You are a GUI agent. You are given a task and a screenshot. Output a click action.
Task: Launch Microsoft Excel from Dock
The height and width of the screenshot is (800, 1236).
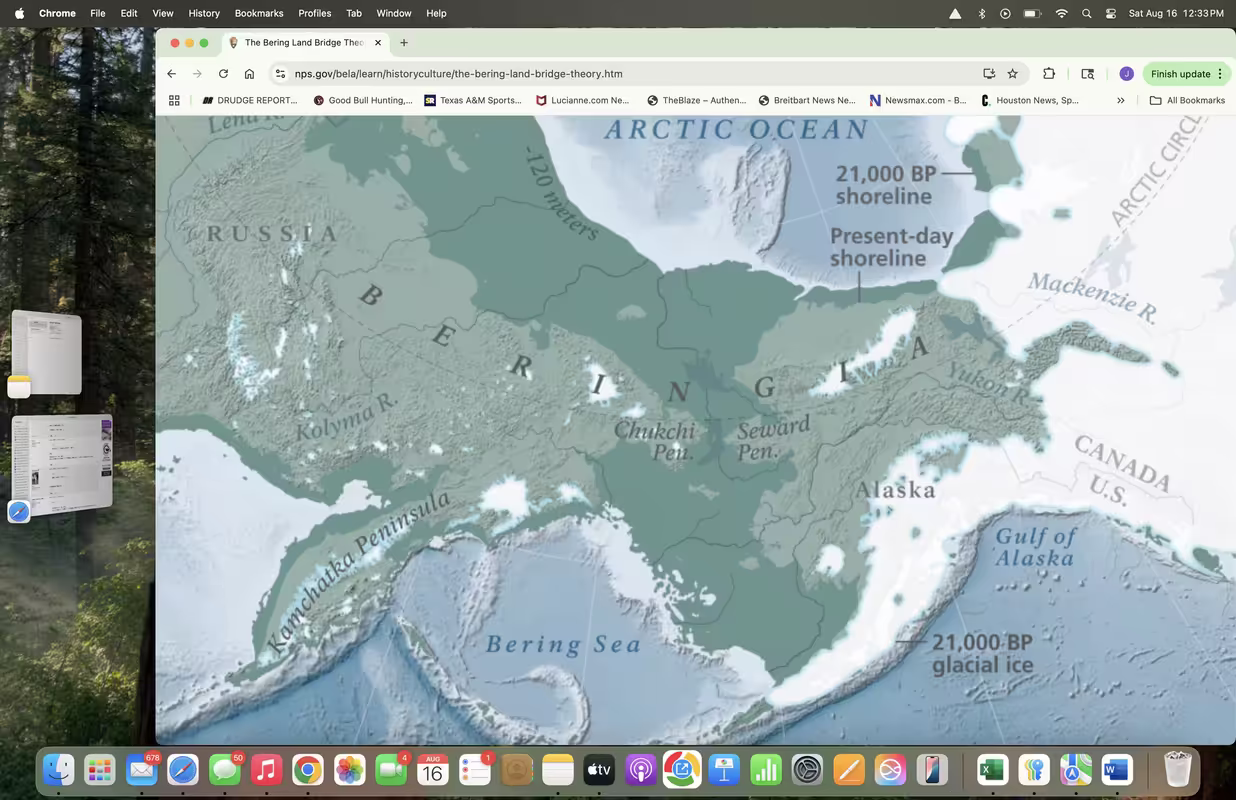tap(992, 770)
